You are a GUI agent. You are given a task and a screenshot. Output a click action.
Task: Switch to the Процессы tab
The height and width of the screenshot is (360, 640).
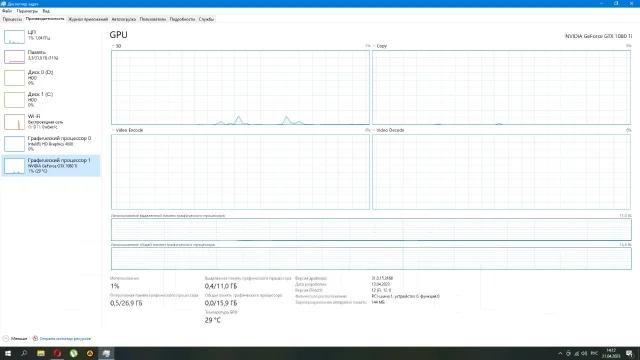pyautogui.click(x=12, y=19)
